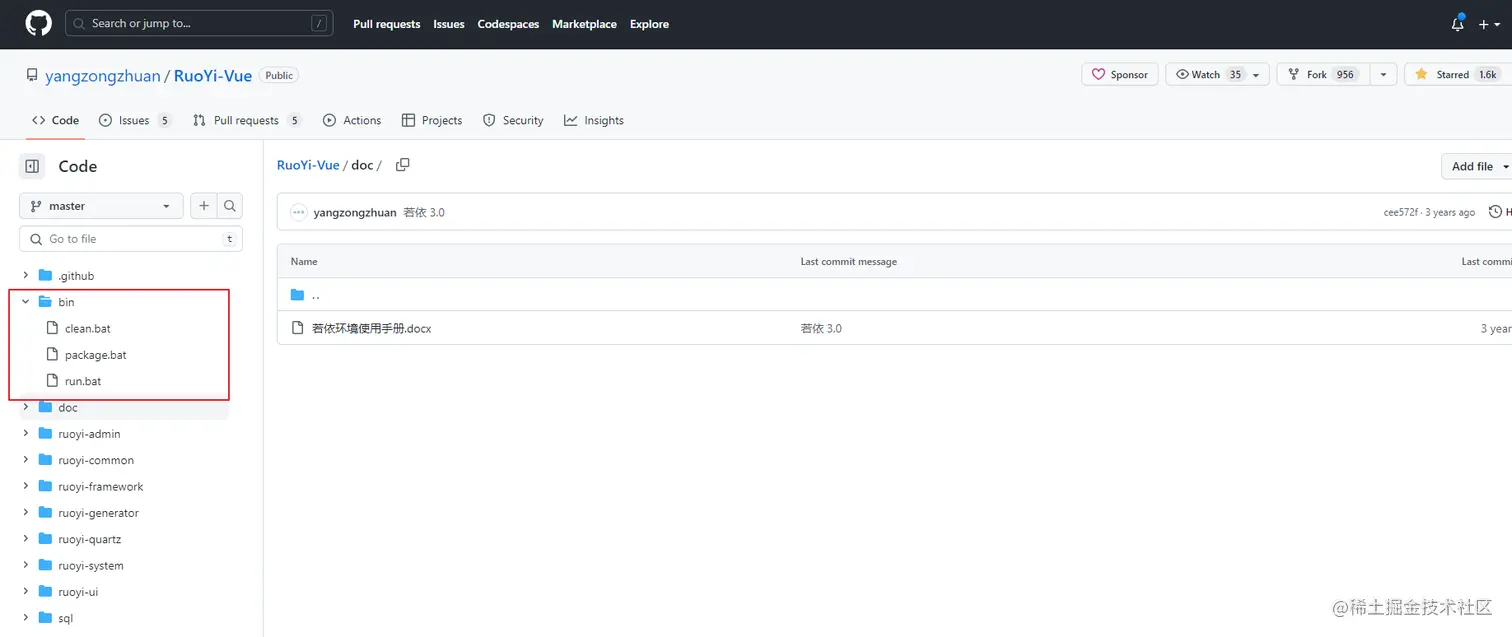Click the search magnifier icon in sidebar
This screenshot has width=1512, height=637.
tap(230, 206)
